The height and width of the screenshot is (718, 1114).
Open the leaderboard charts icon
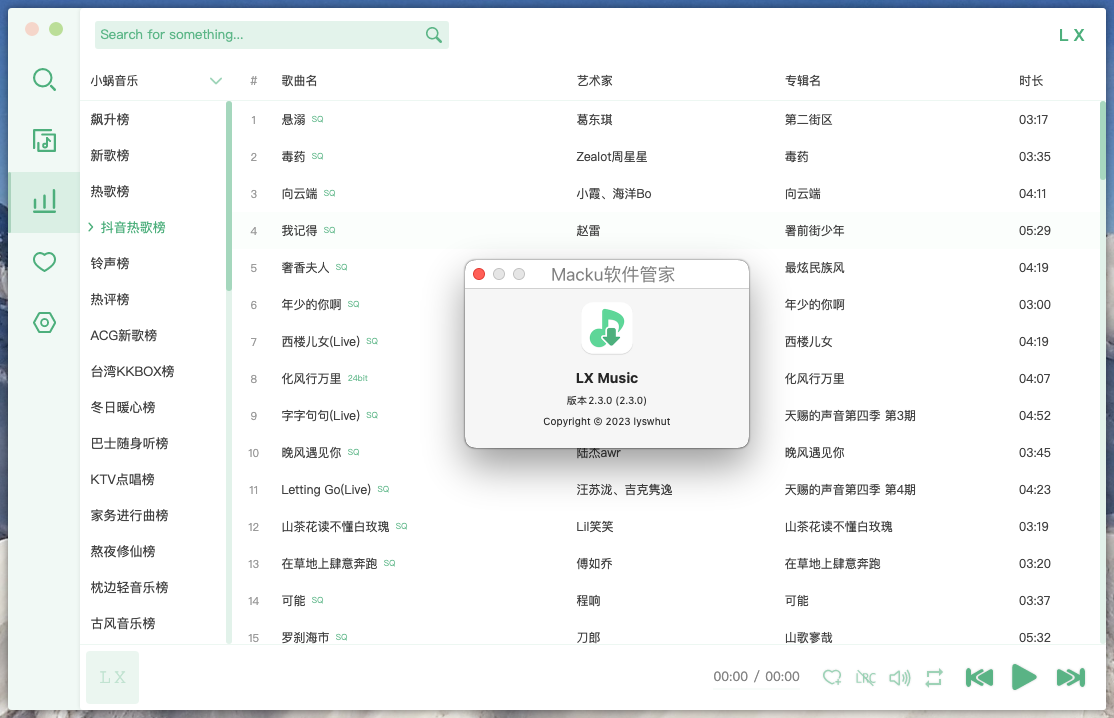point(44,202)
